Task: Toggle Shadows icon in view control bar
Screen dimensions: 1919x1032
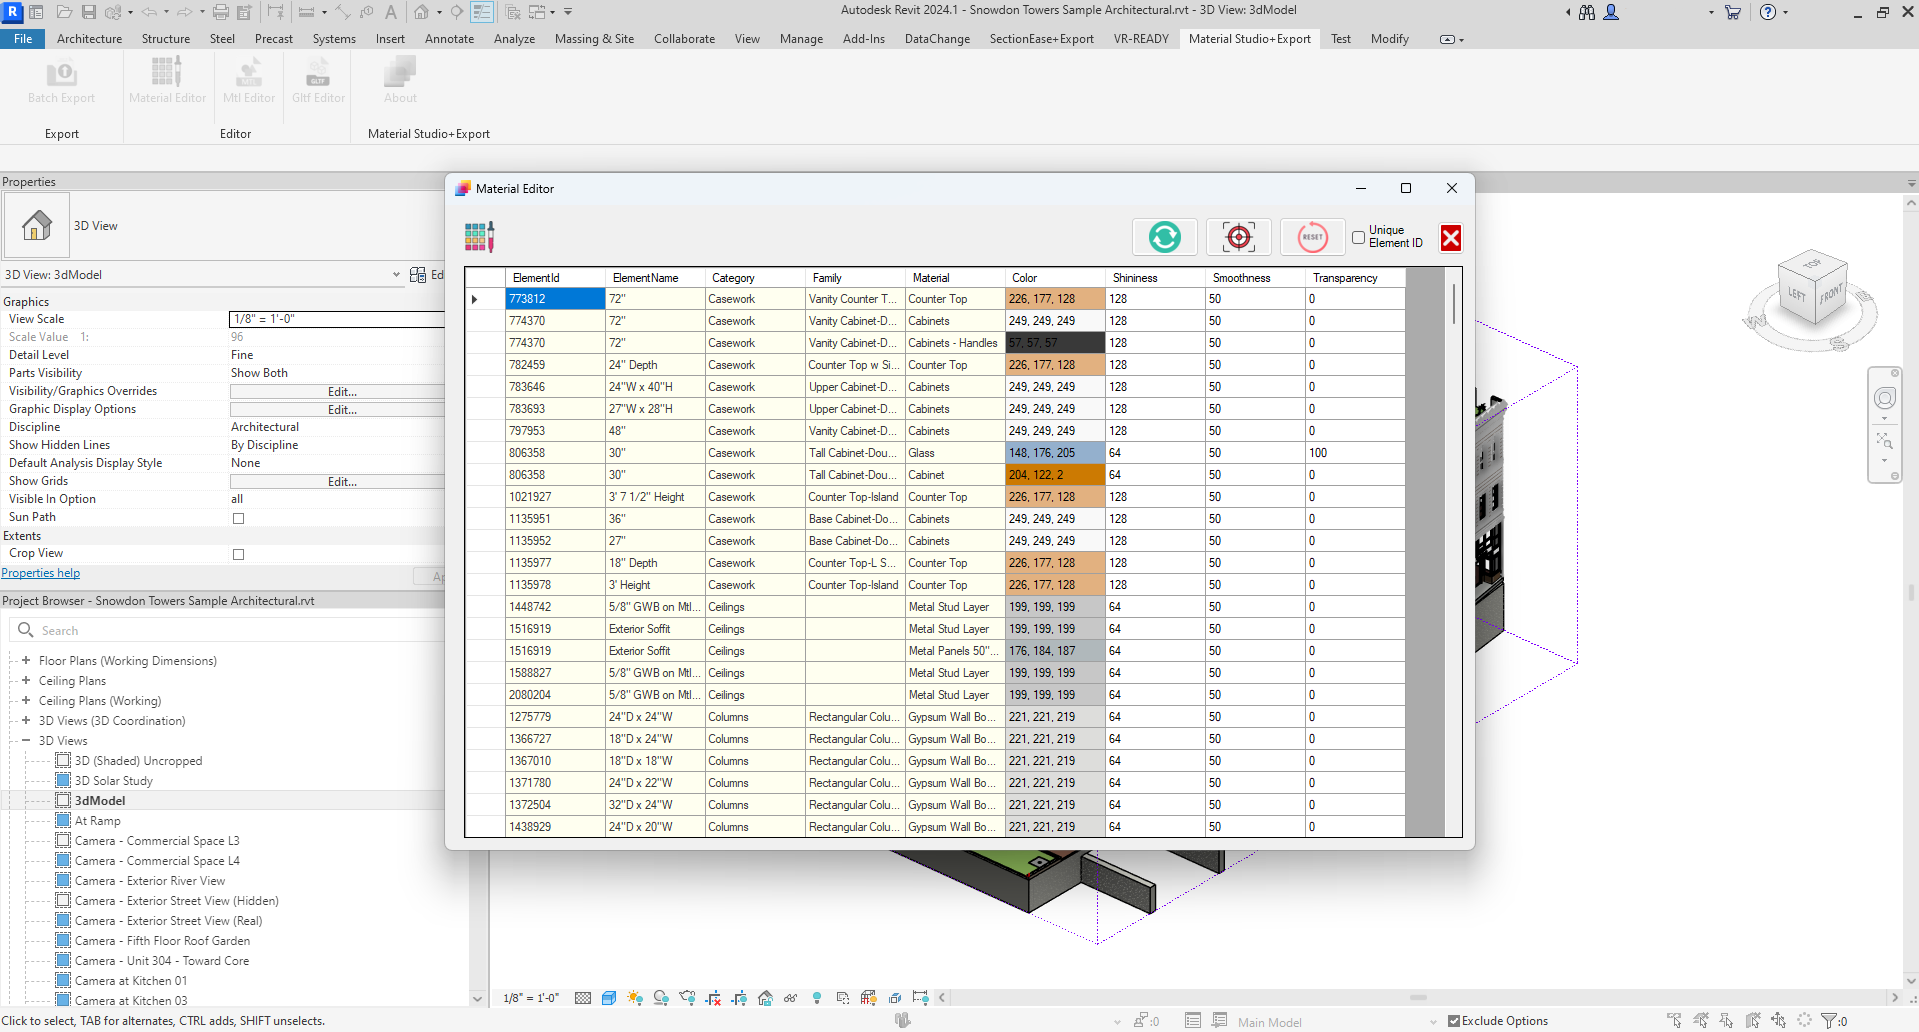Action: [661, 998]
